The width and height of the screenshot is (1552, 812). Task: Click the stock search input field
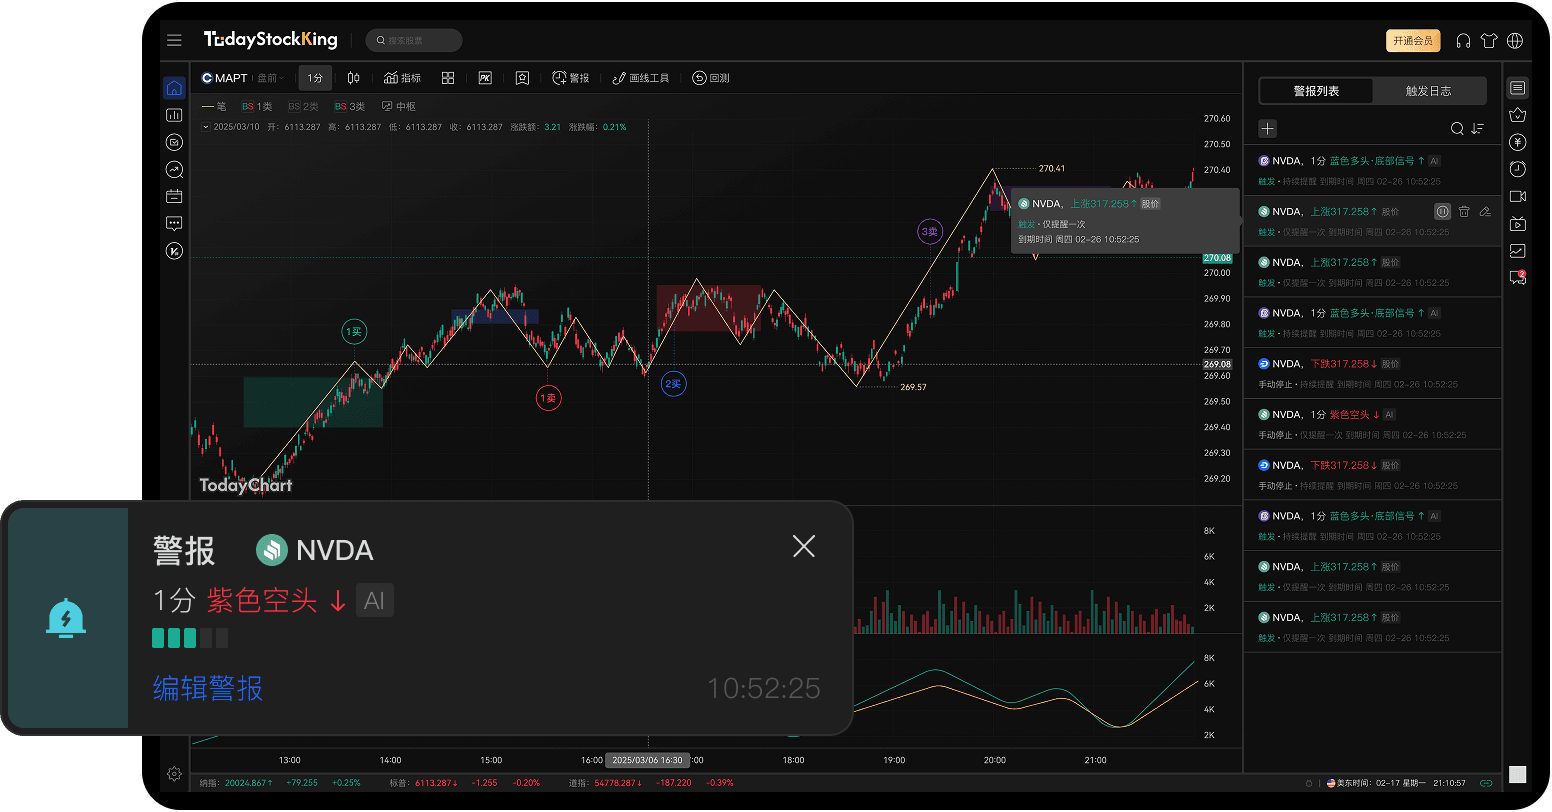414,40
